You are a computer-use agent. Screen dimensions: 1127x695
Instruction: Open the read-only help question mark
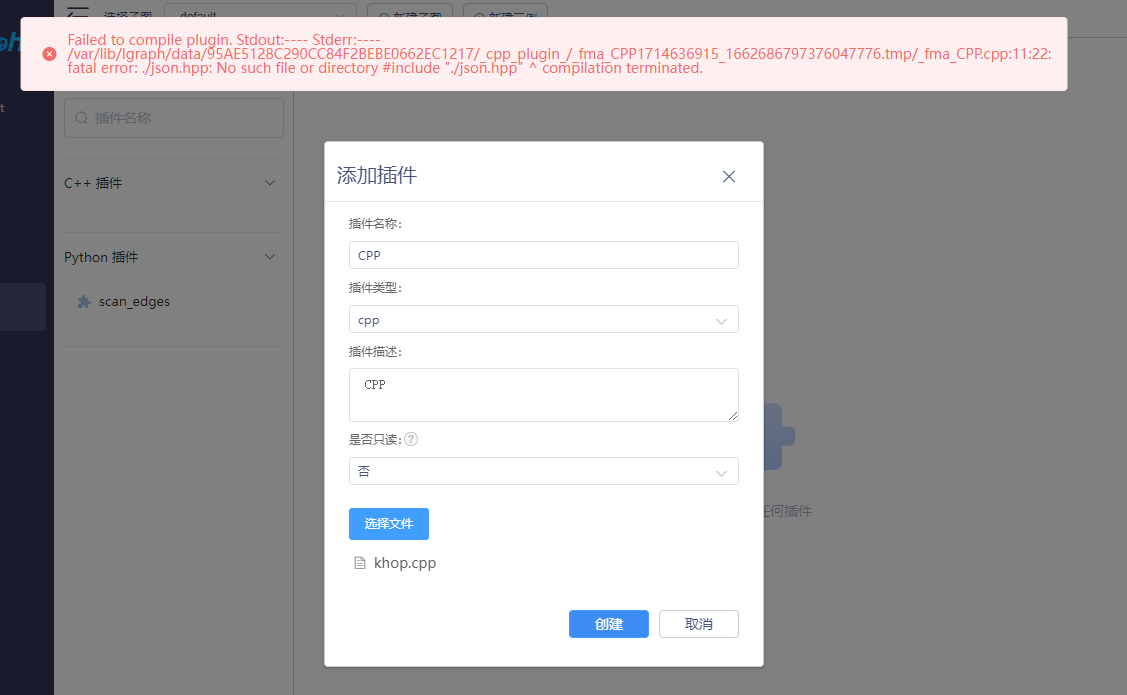pyautogui.click(x=411, y=439)
